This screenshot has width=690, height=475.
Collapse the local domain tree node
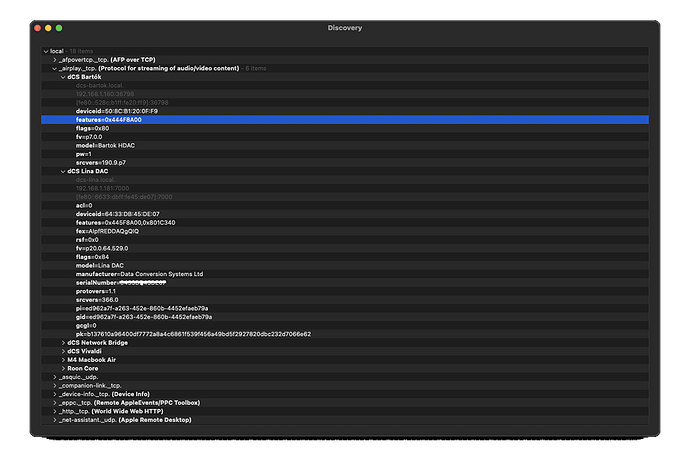(x=46, y=51)
